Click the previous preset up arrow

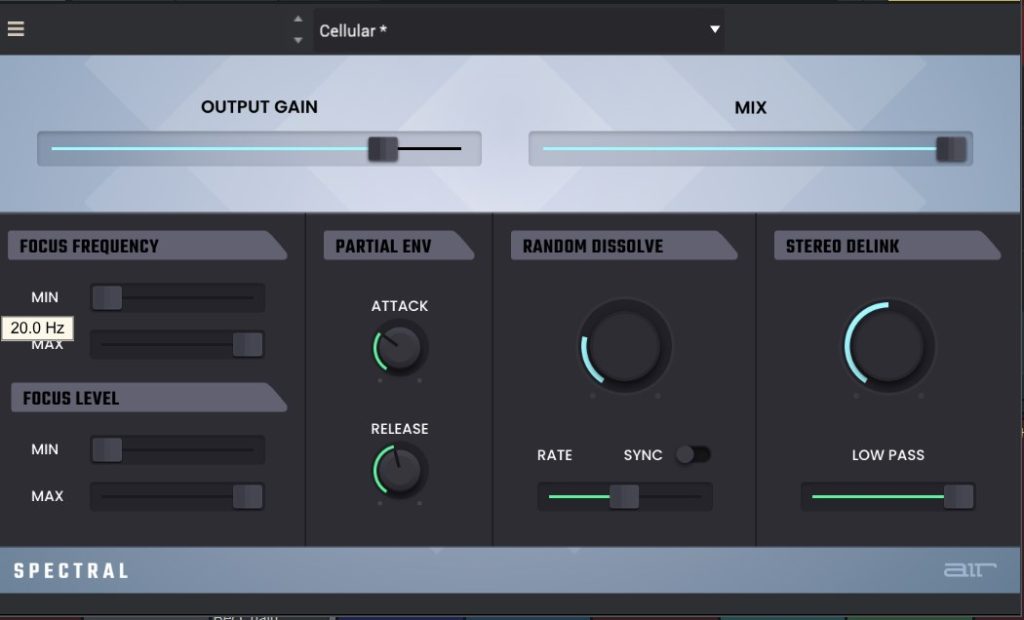[x=297, y=20]
